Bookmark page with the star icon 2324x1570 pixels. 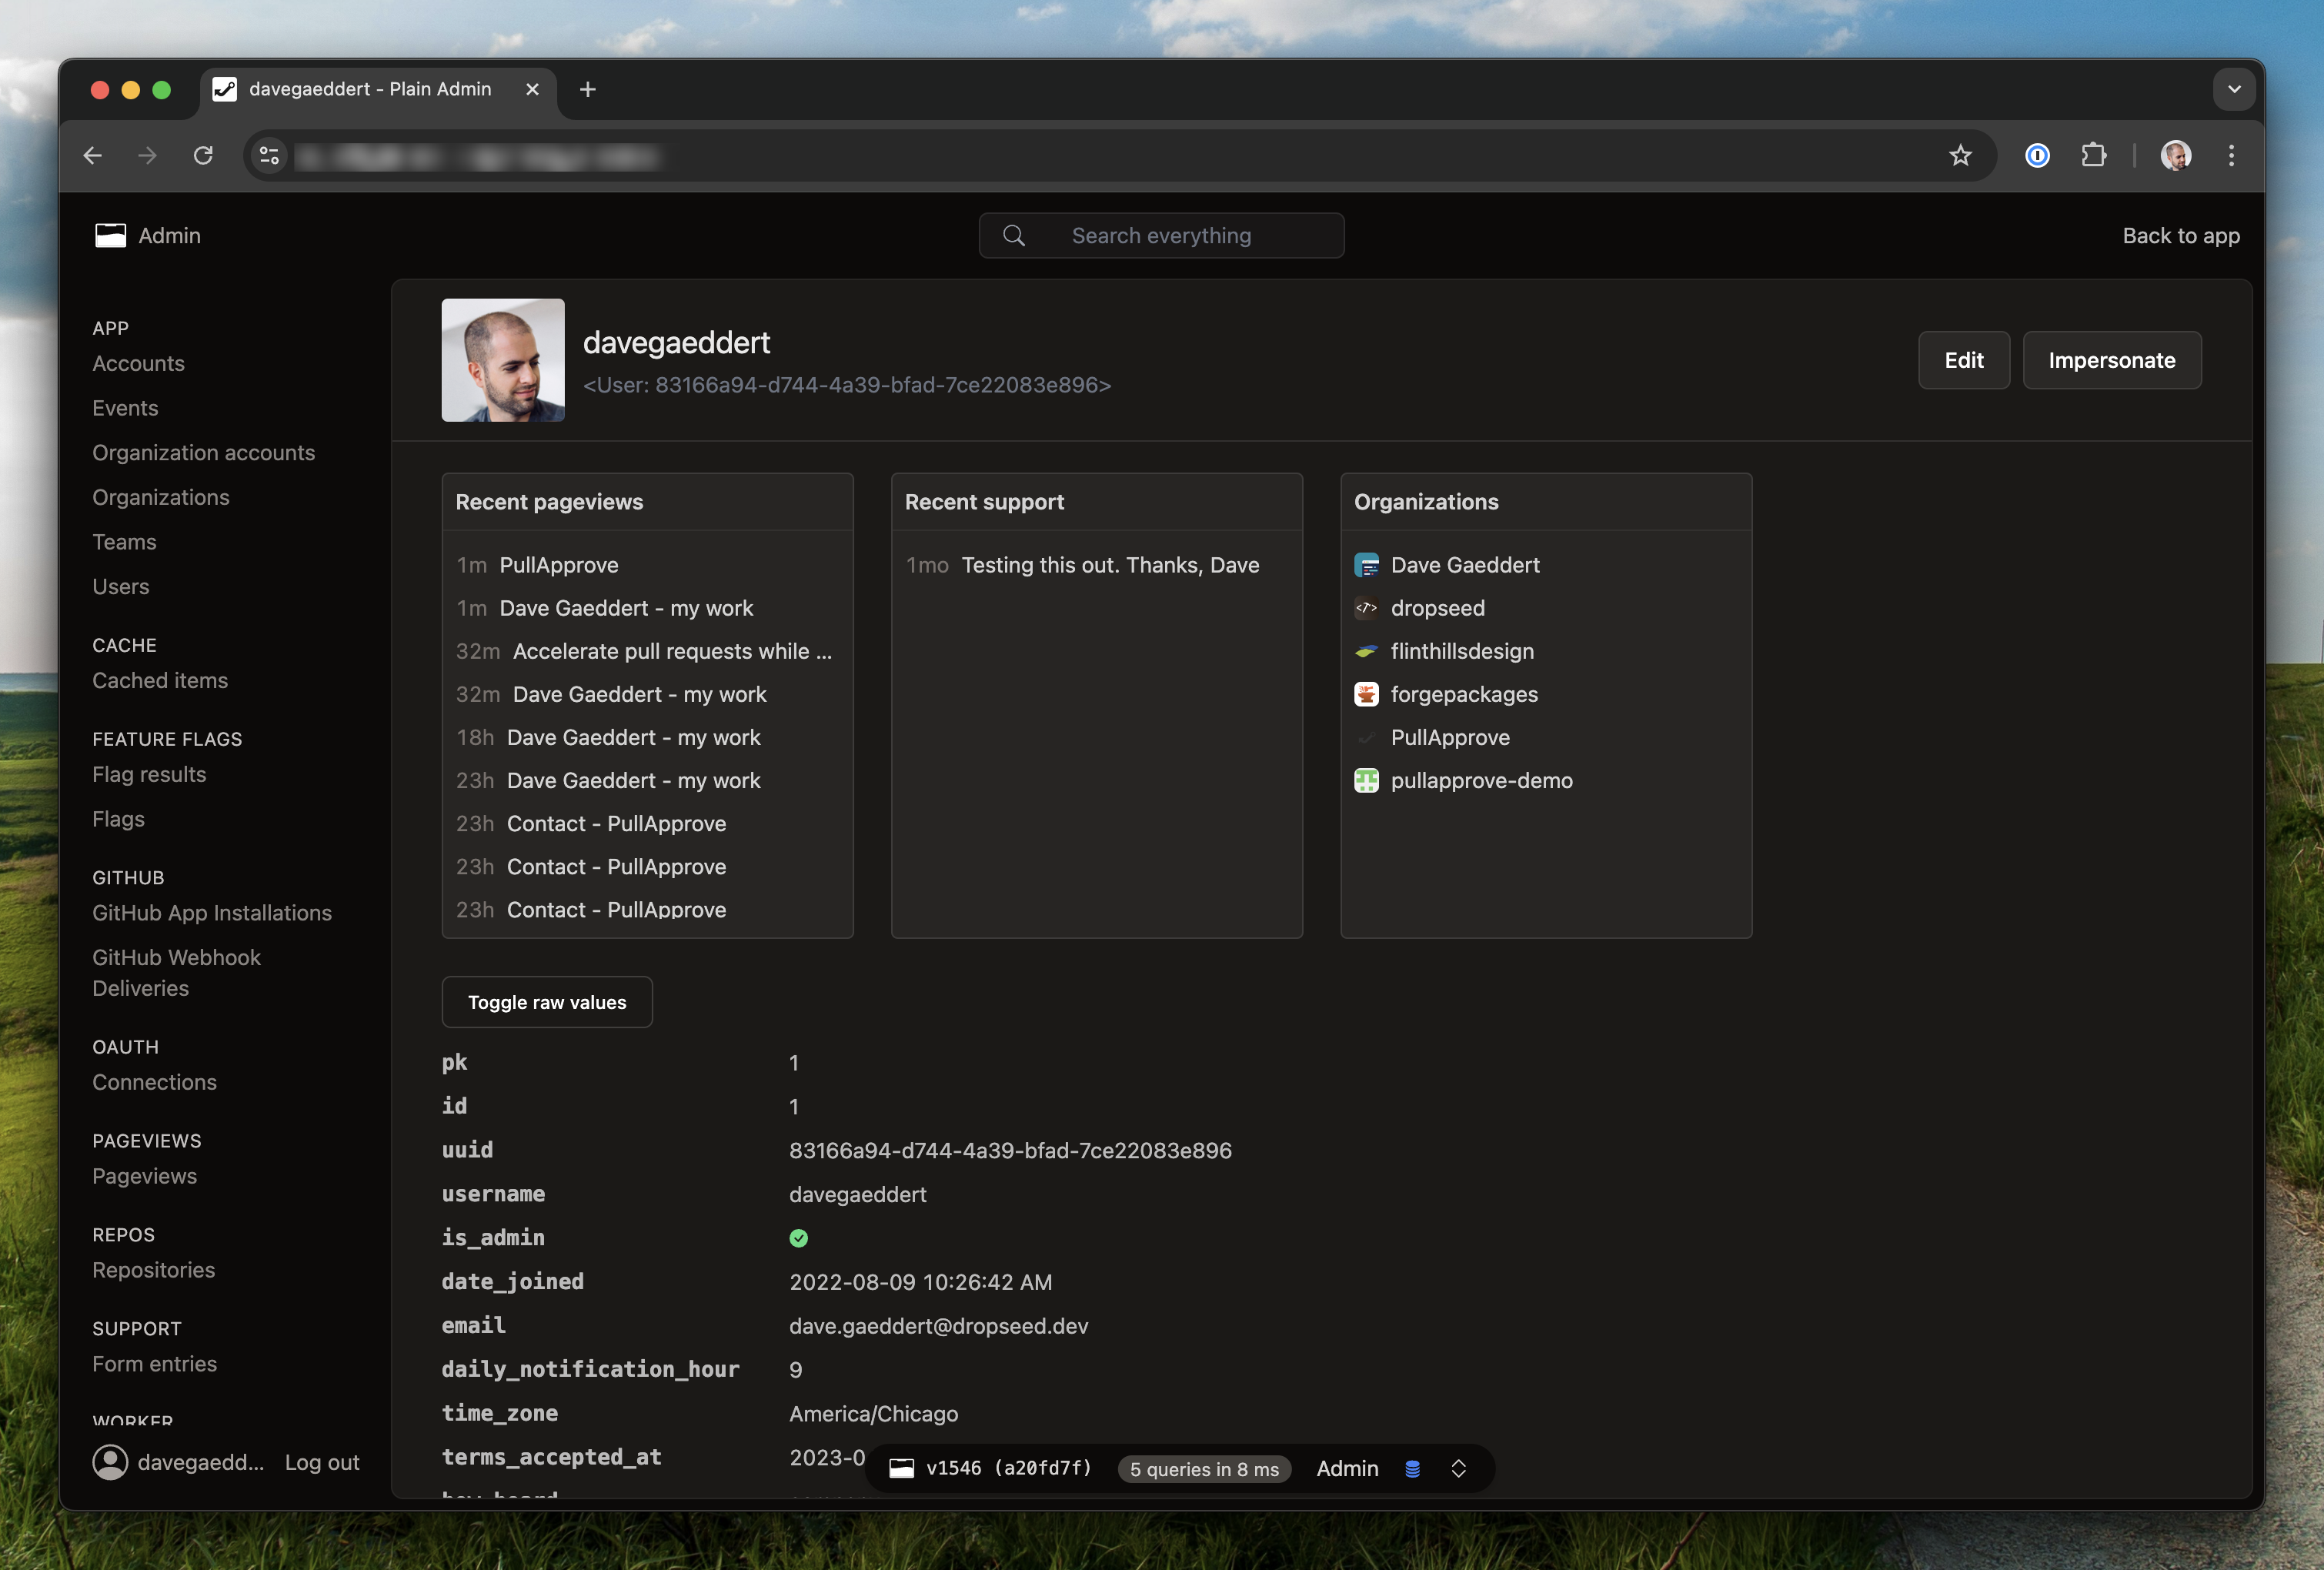coord(1960,155)
